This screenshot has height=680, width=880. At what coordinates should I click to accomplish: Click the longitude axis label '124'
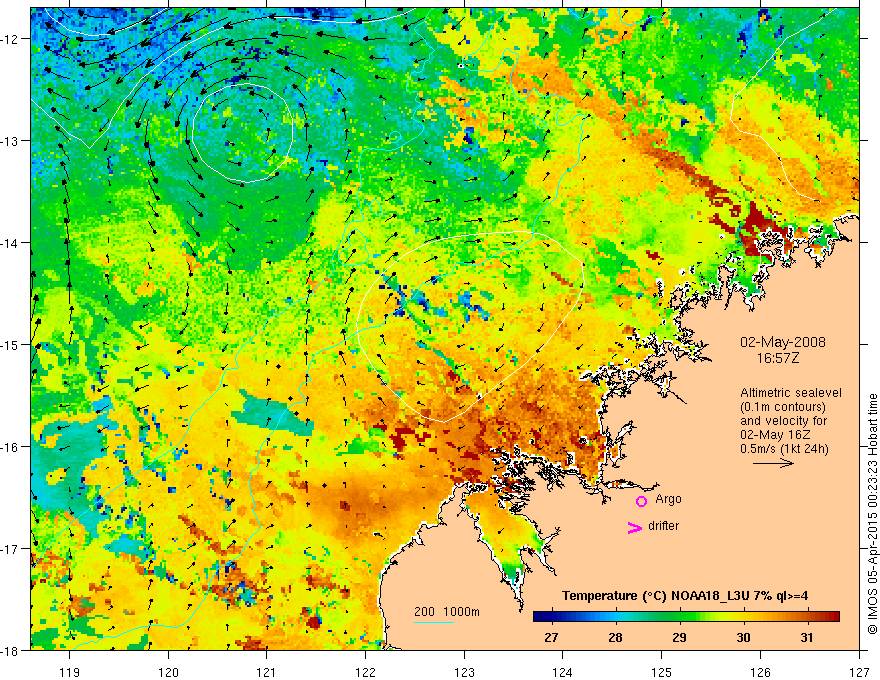click(563, 672)
